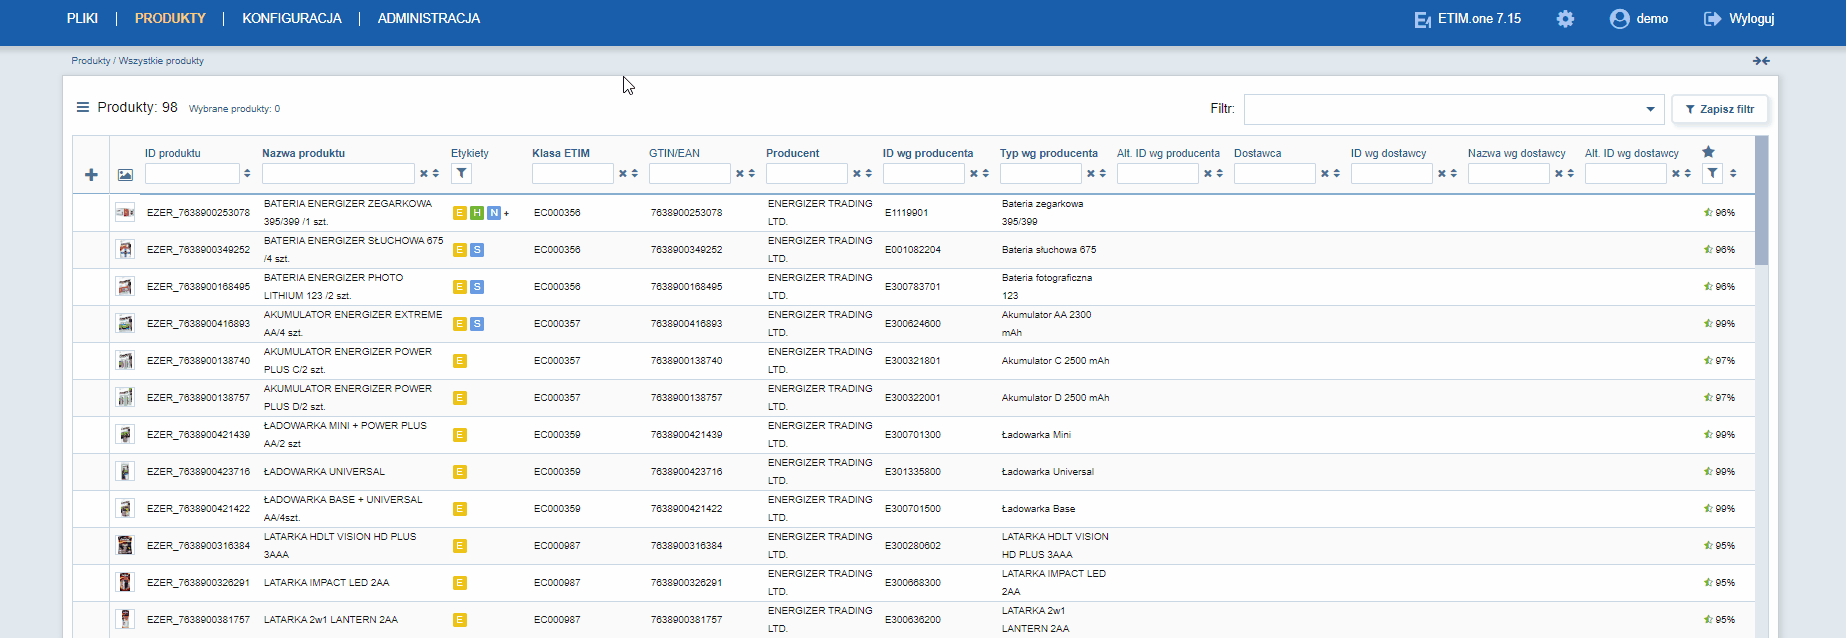Screen dimensions: 1846x638
Task: Click the blue N tag on BATERIA ZEGARKOWA row
Action: (494, 213)
